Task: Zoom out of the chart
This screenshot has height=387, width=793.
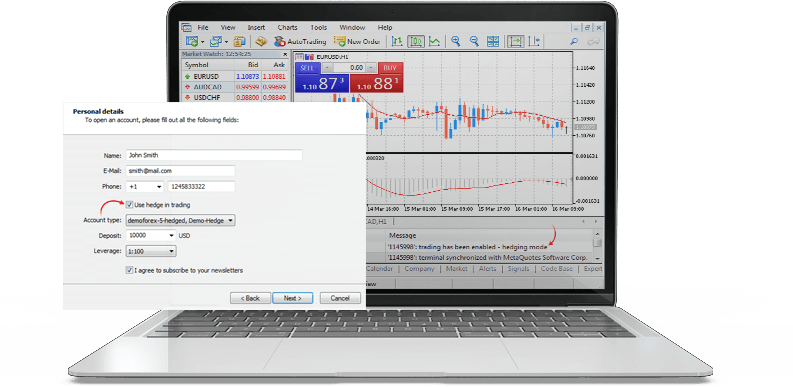Action: (x=474, y=41)
